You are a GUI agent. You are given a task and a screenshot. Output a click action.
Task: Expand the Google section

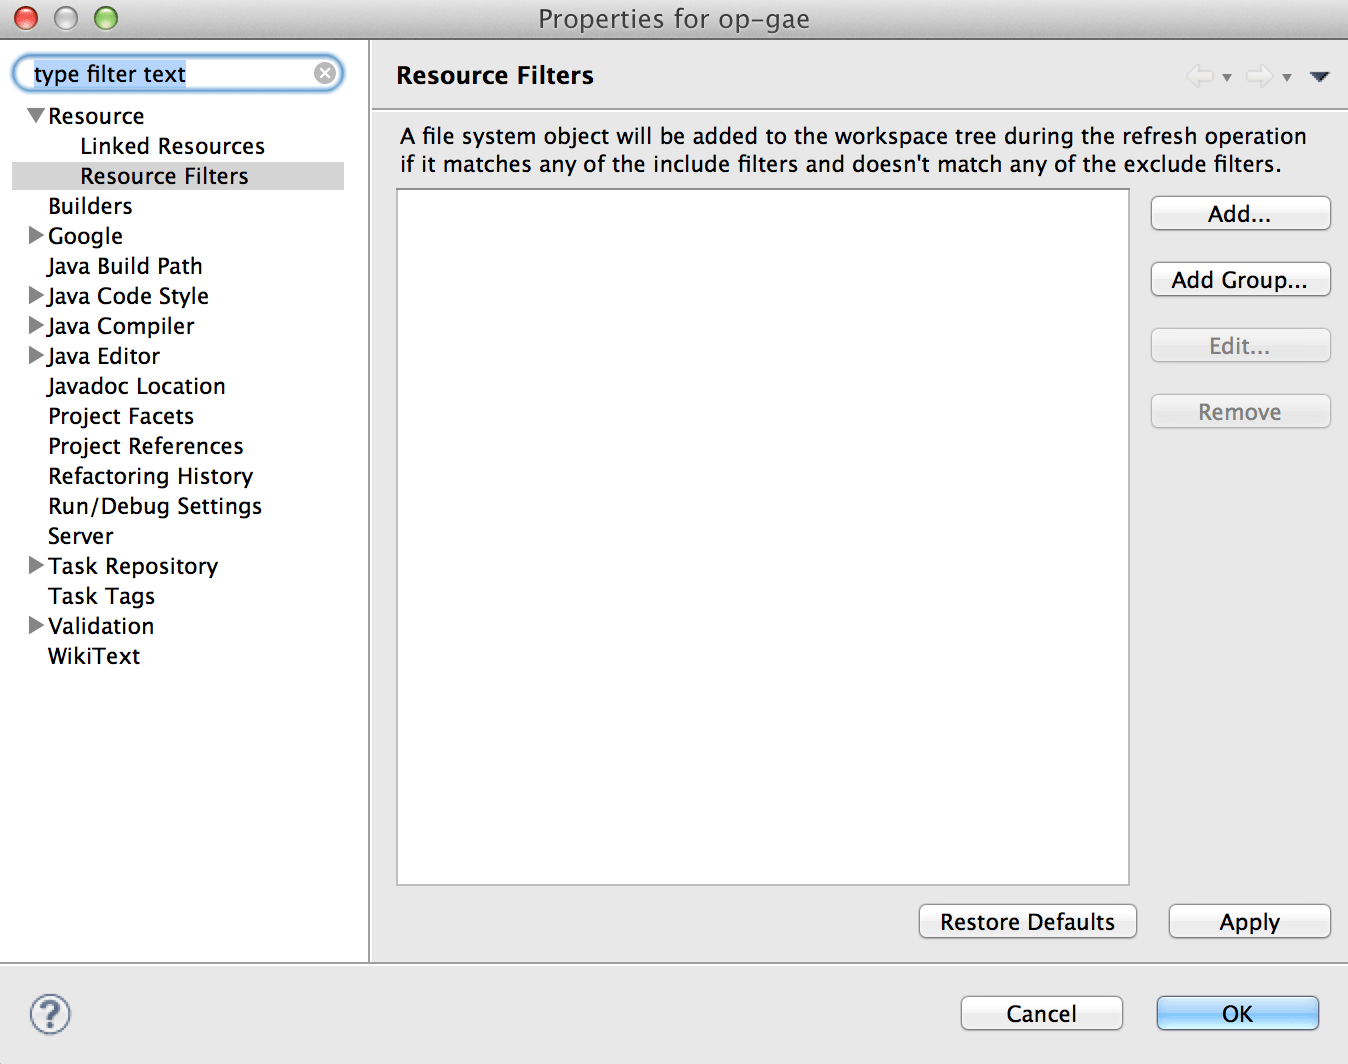click(34, 236)
